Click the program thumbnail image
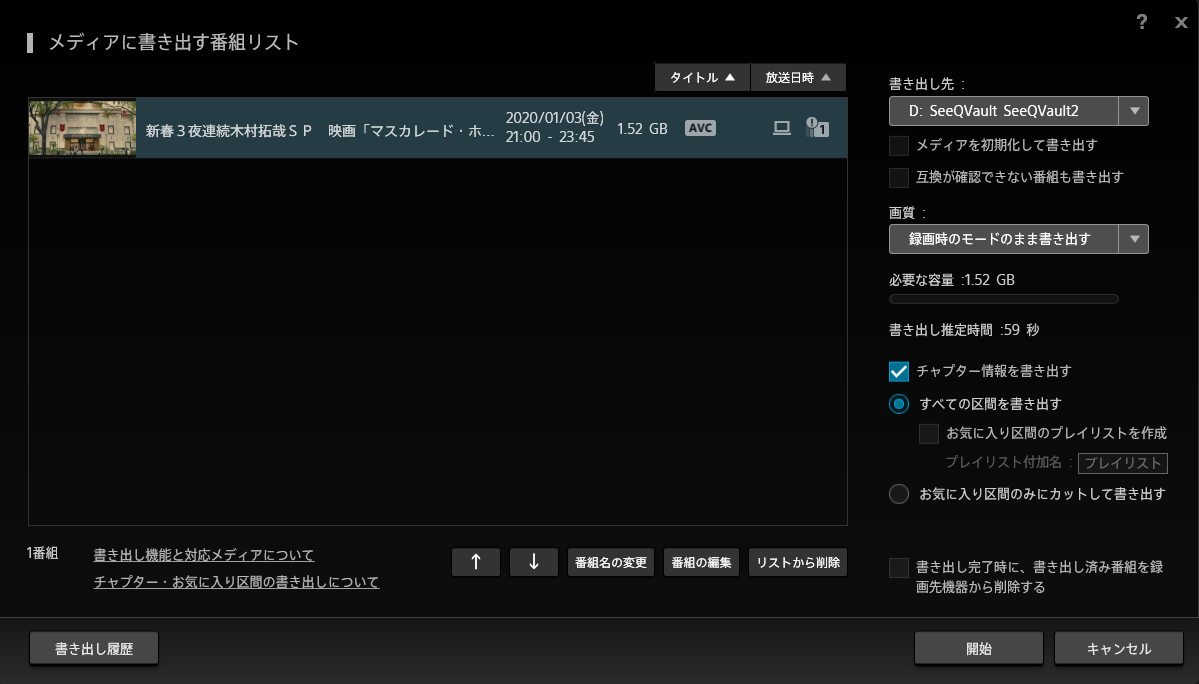Screen dimensions: 1199x684 [x=82, y=128]
